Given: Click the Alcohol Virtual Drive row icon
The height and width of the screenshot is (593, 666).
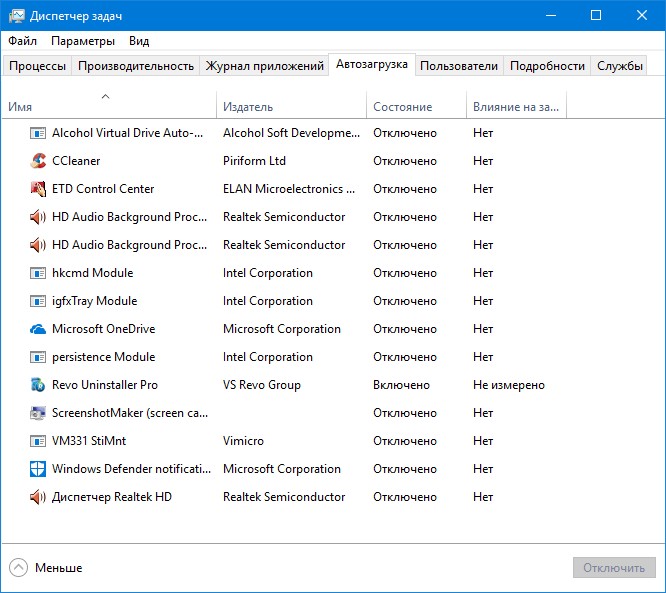Looking at the screenshot, I should point(38,133).
